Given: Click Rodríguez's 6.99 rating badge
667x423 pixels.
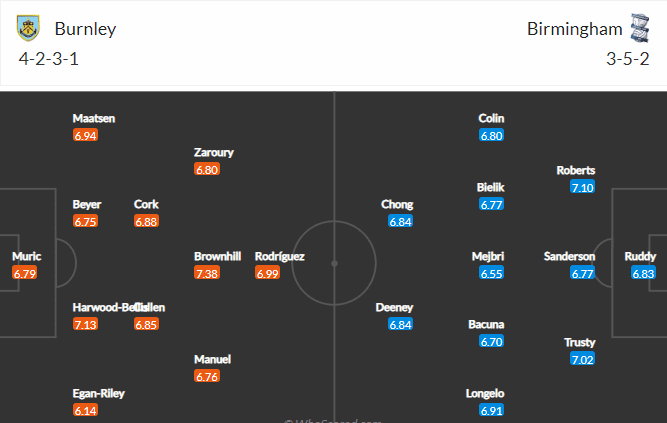Looking at the screenshot, I should click(268, 273).
